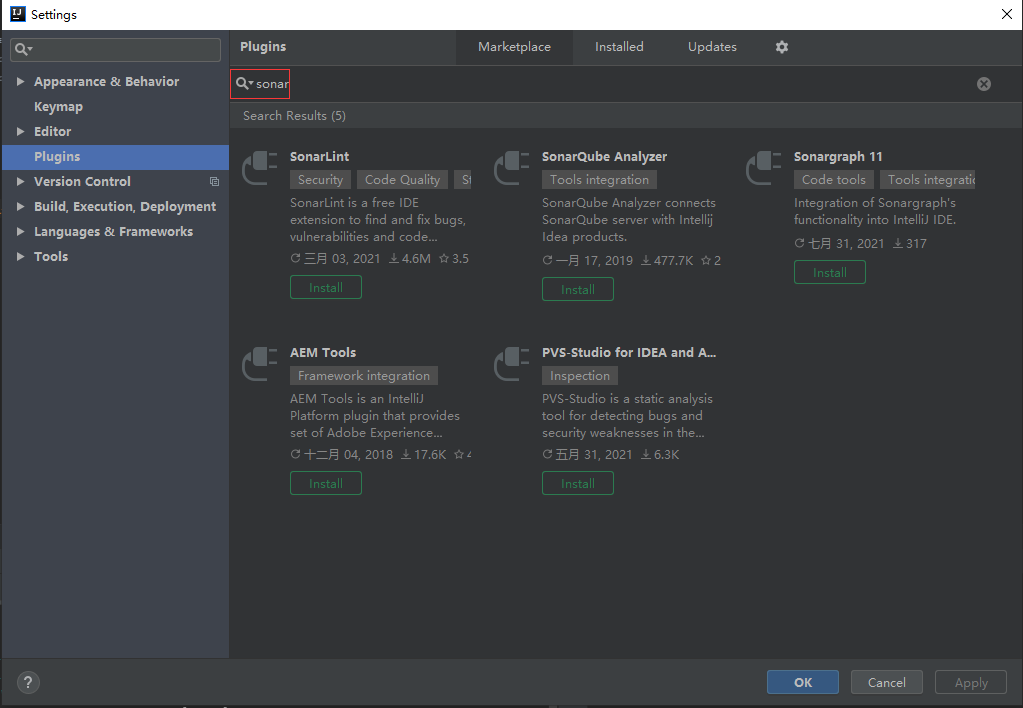The image size is (1023, 708).
Task: Click the Sonargraph 317 downloads count
Action: point(909,243)
